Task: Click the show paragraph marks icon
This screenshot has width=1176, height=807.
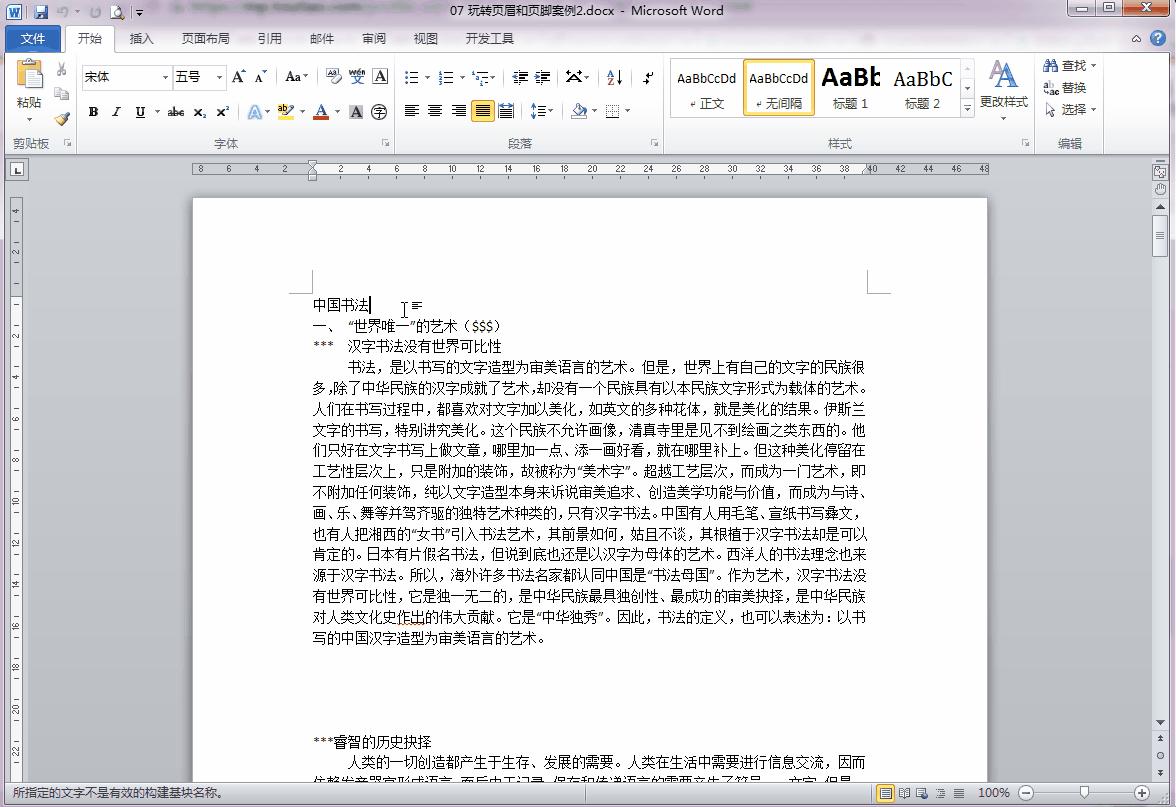Action: (x=649, y=77)
